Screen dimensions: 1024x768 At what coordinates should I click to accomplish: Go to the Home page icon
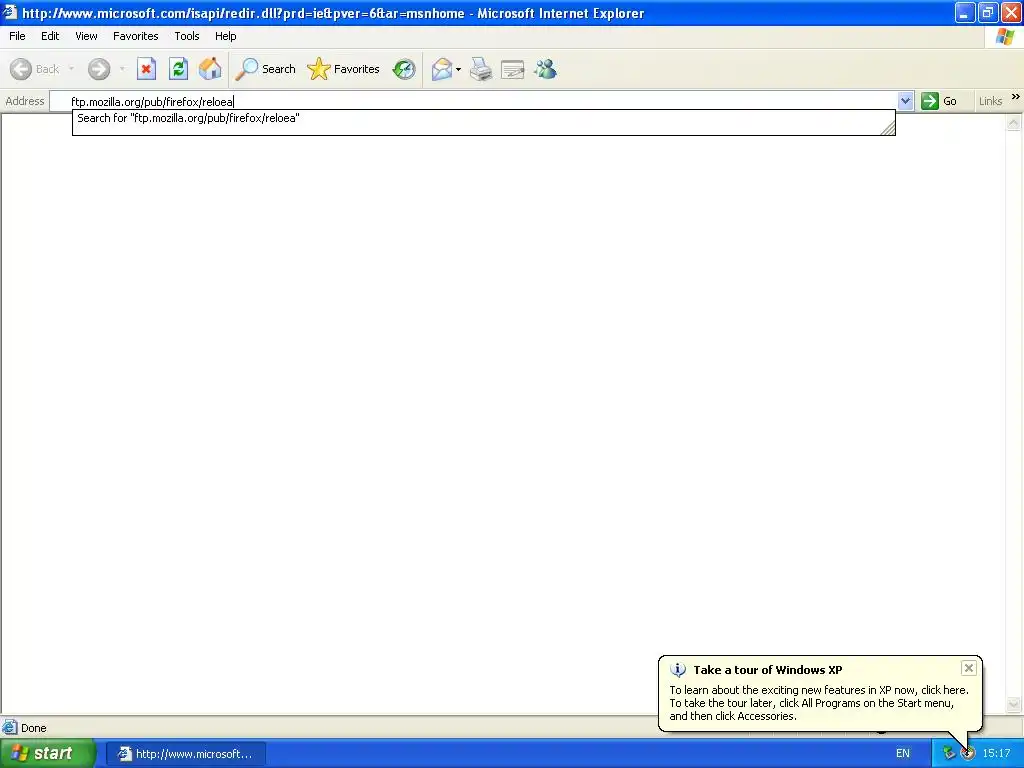210,69
